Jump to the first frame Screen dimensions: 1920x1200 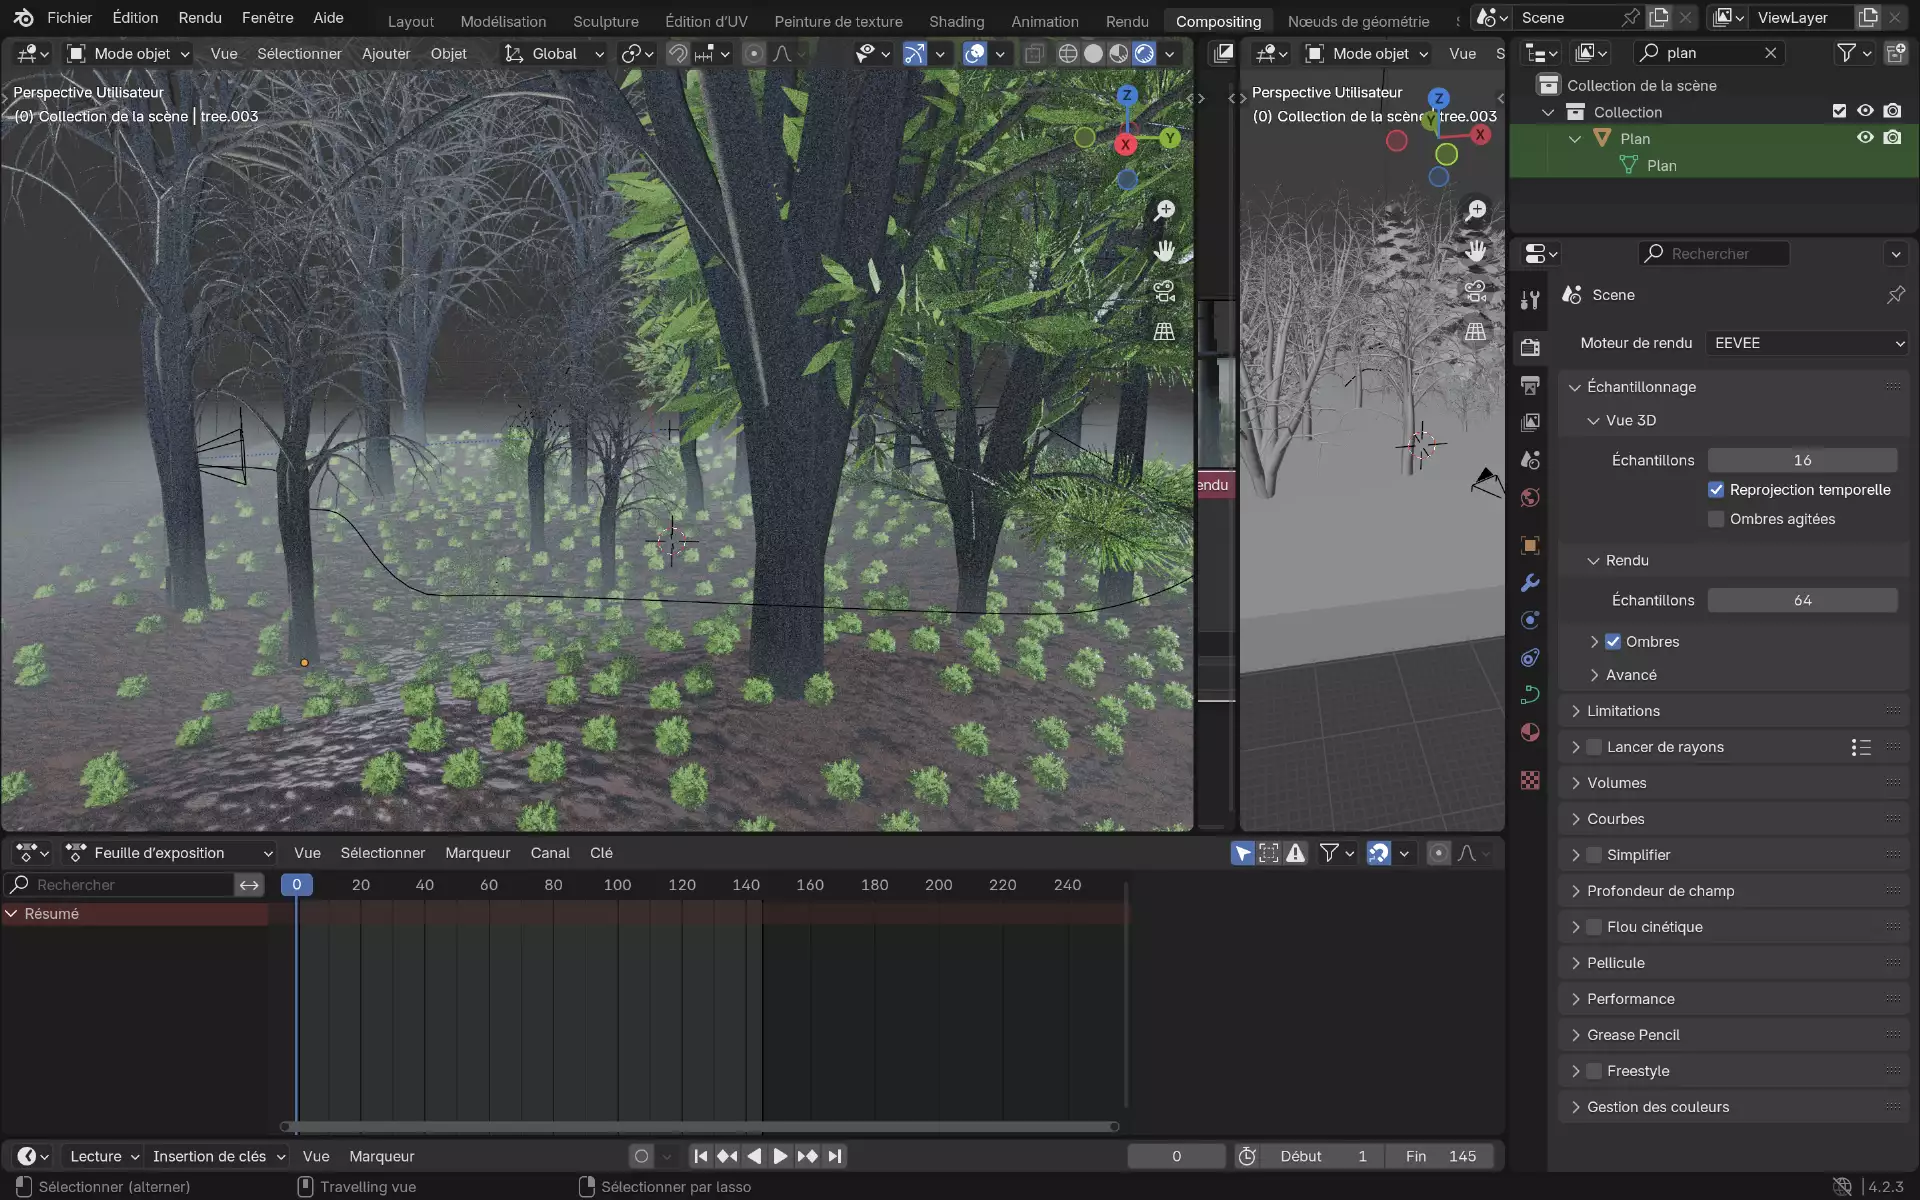(701, 1156)
